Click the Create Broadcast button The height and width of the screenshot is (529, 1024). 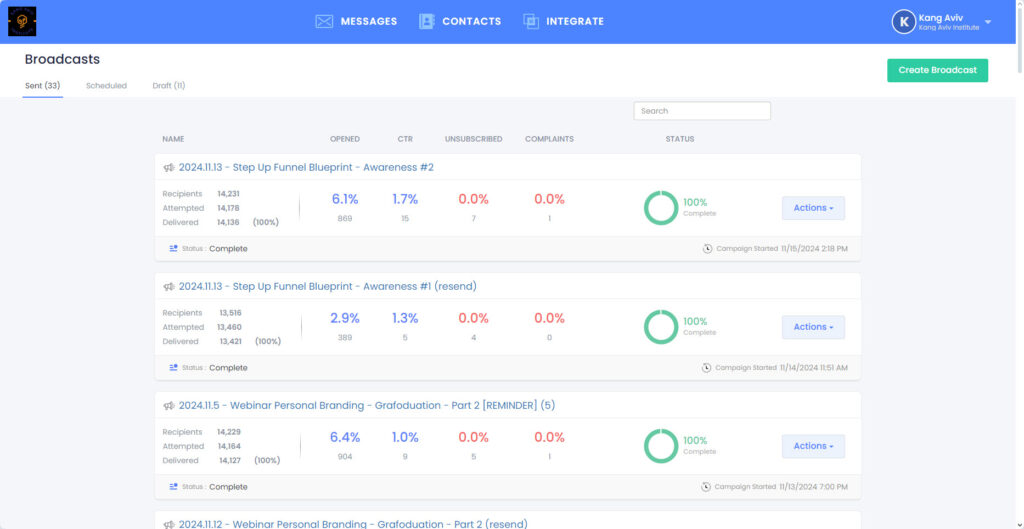pyautogui.click(x=937, y=70)
